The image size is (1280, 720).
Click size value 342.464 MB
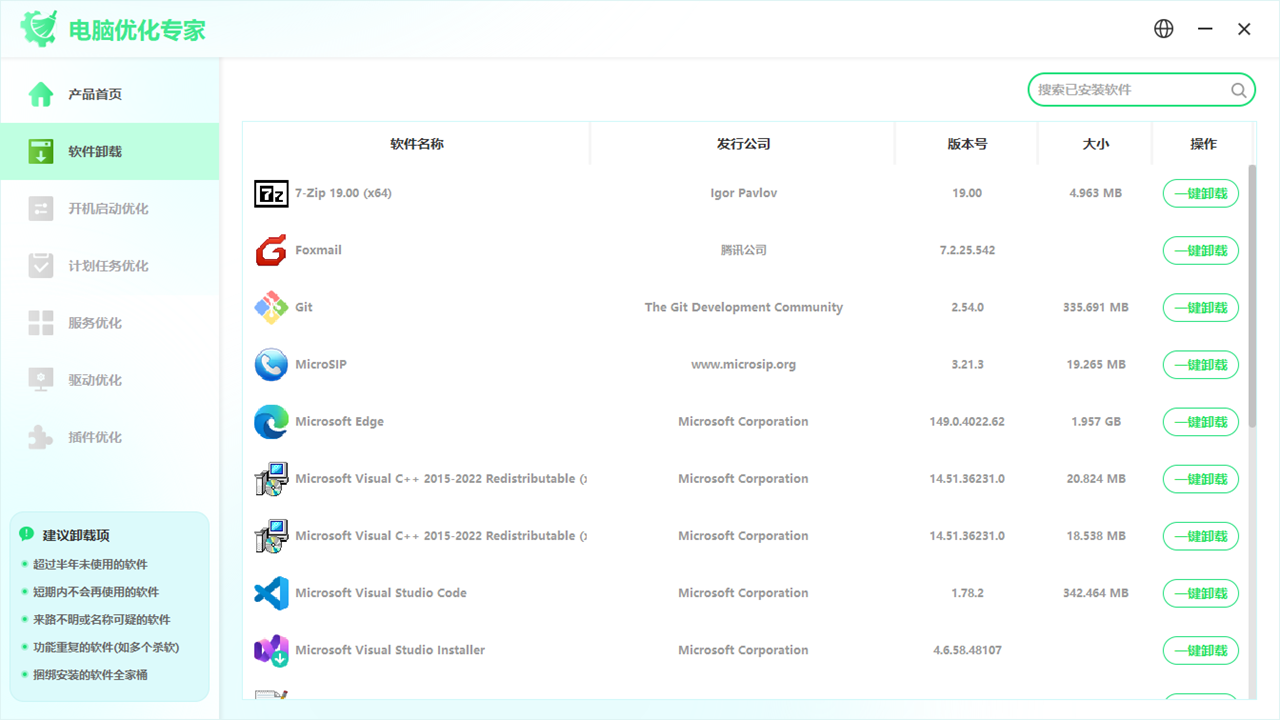coord(1095,593)
